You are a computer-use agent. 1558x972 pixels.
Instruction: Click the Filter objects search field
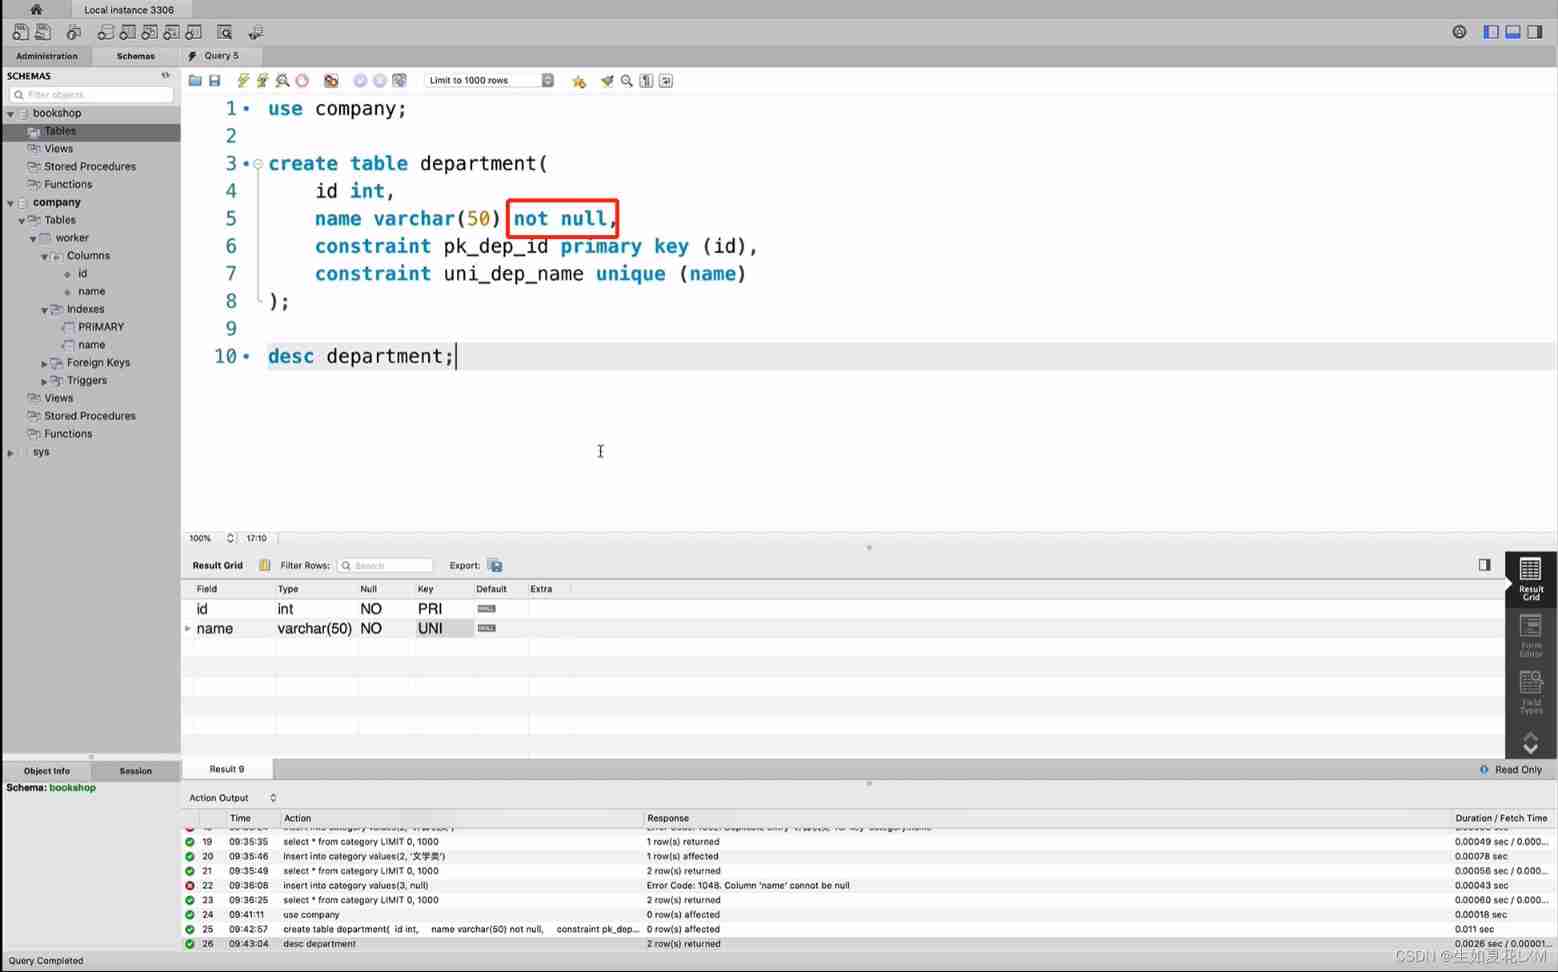coord(91,94)
